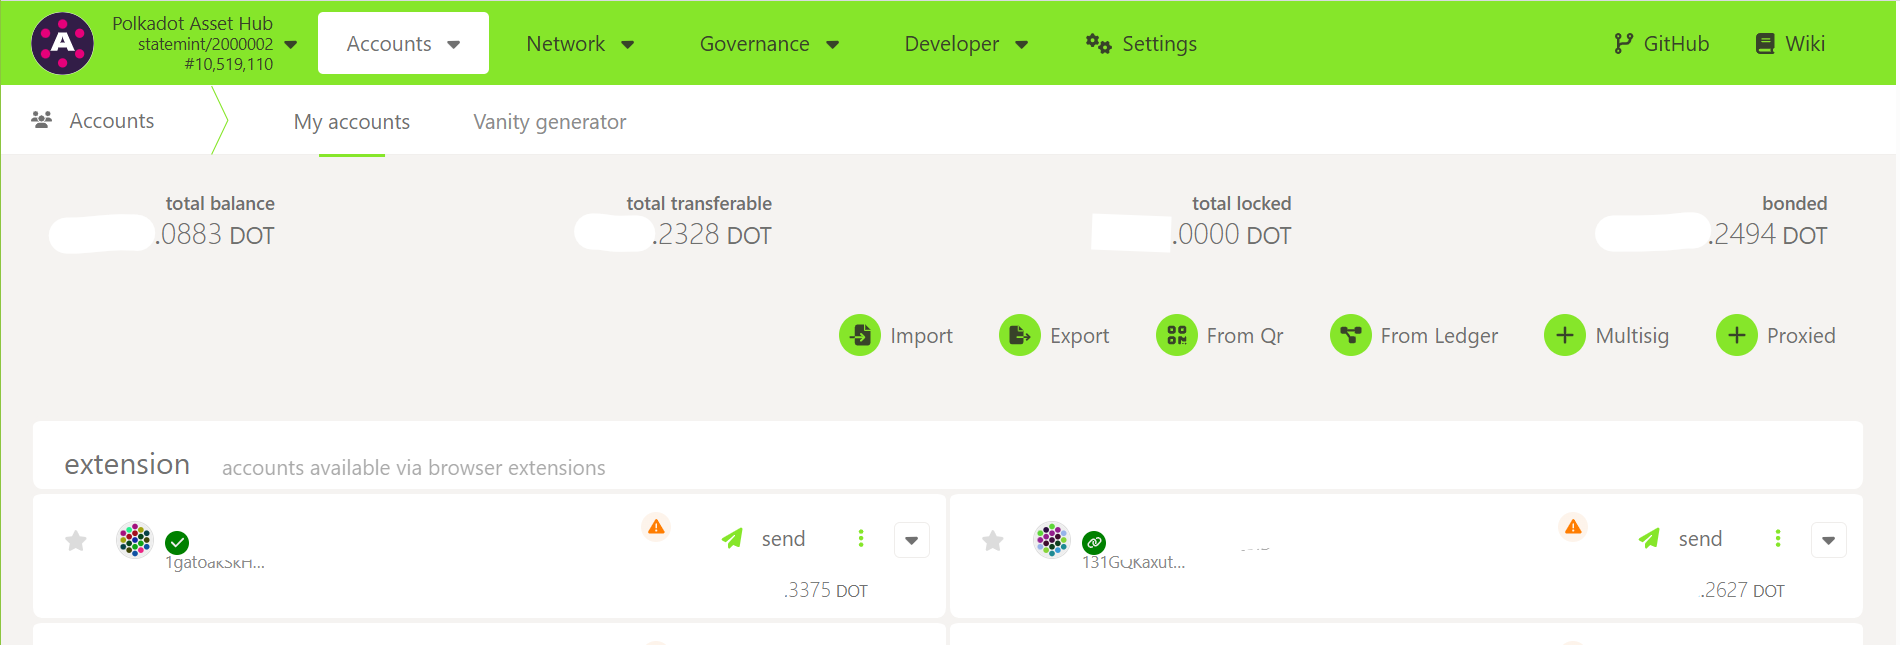Open the Polkadot Asset Hub chain logo
The image size is (1900, 645).
tap(63, 44)
